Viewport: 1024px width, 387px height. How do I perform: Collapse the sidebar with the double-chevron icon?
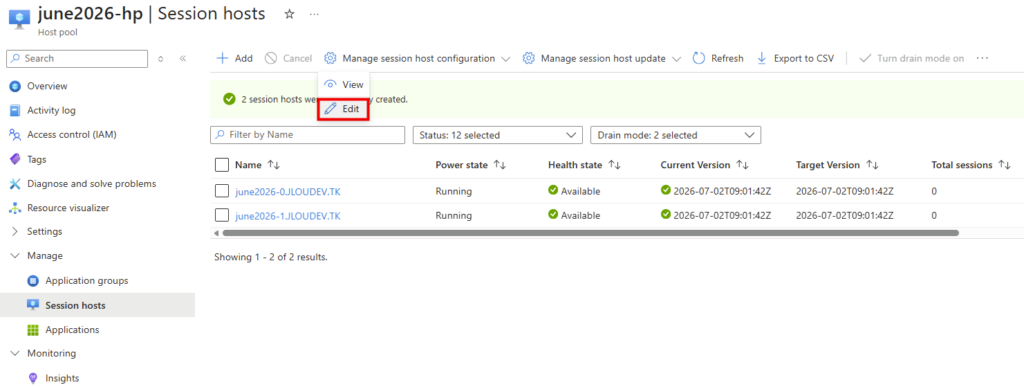point(183,59)
